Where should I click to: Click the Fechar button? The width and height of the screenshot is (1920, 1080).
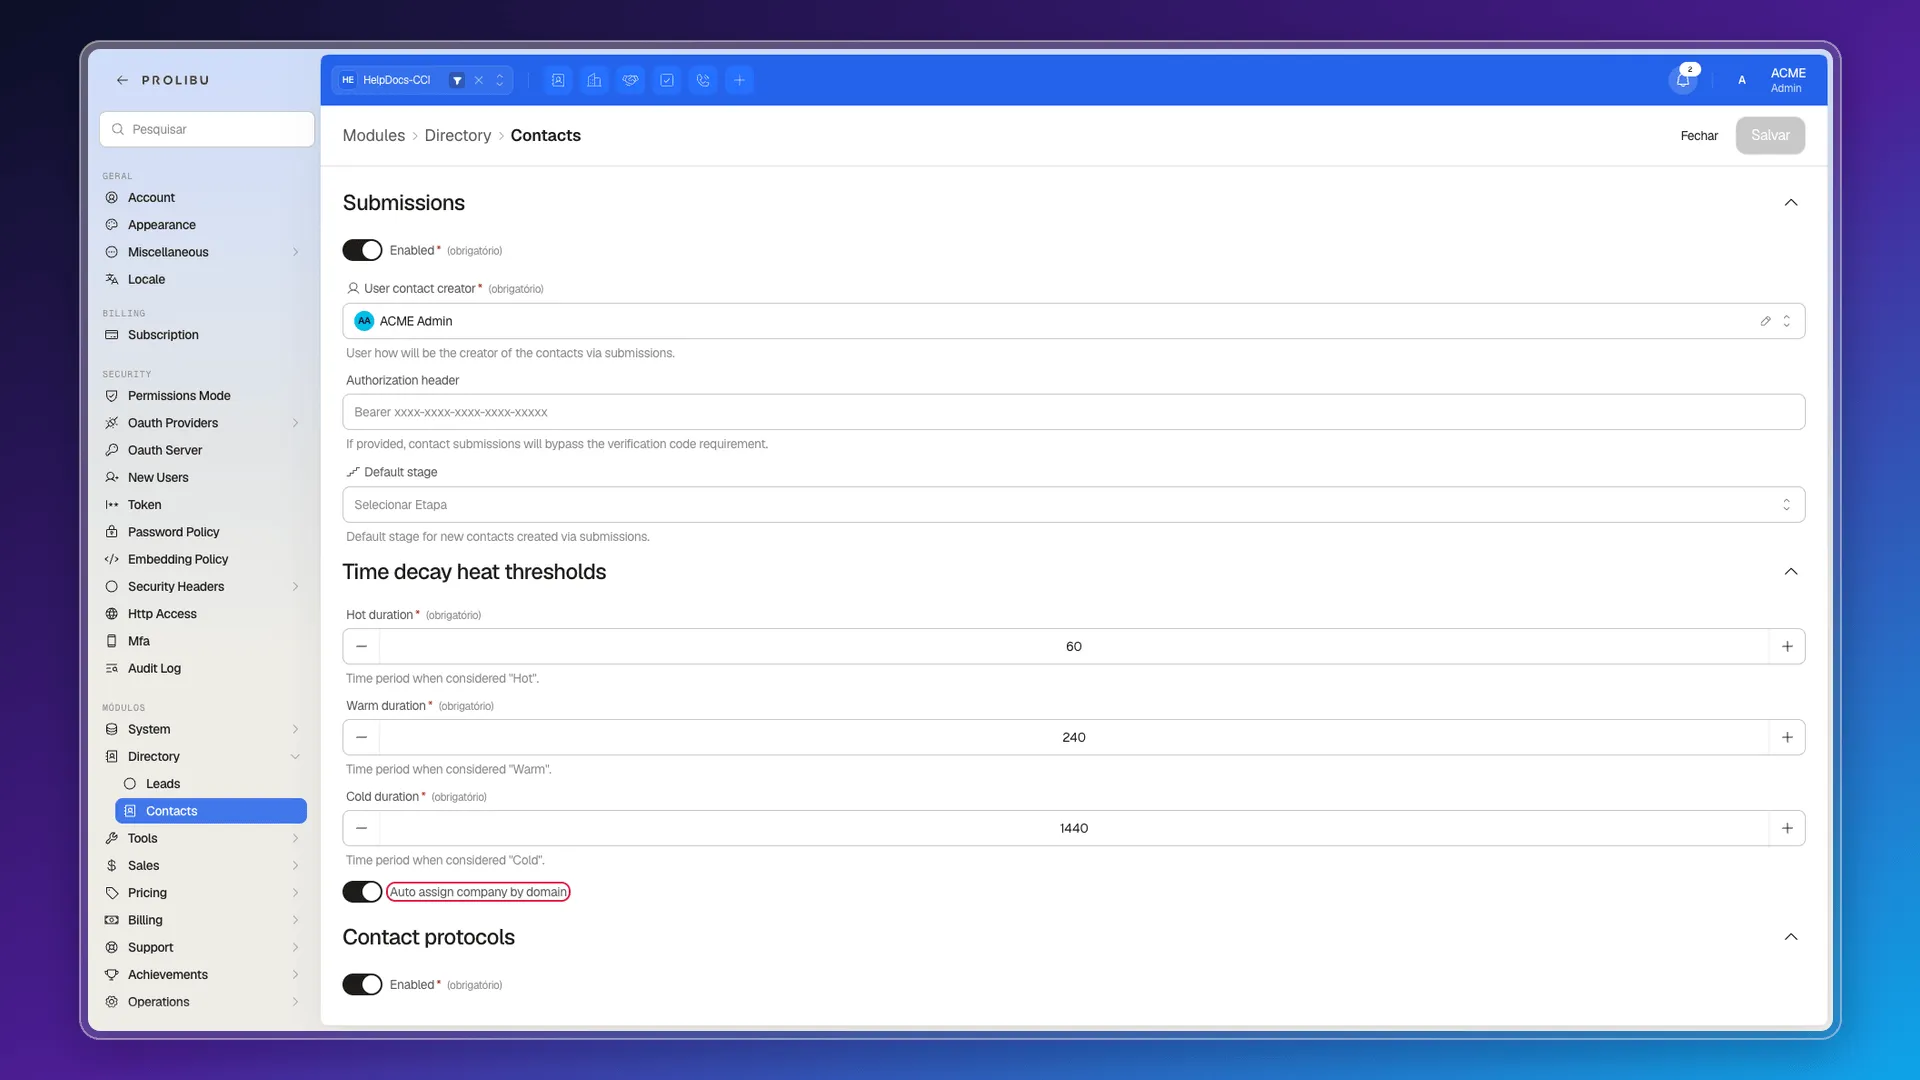[1699, 136]
